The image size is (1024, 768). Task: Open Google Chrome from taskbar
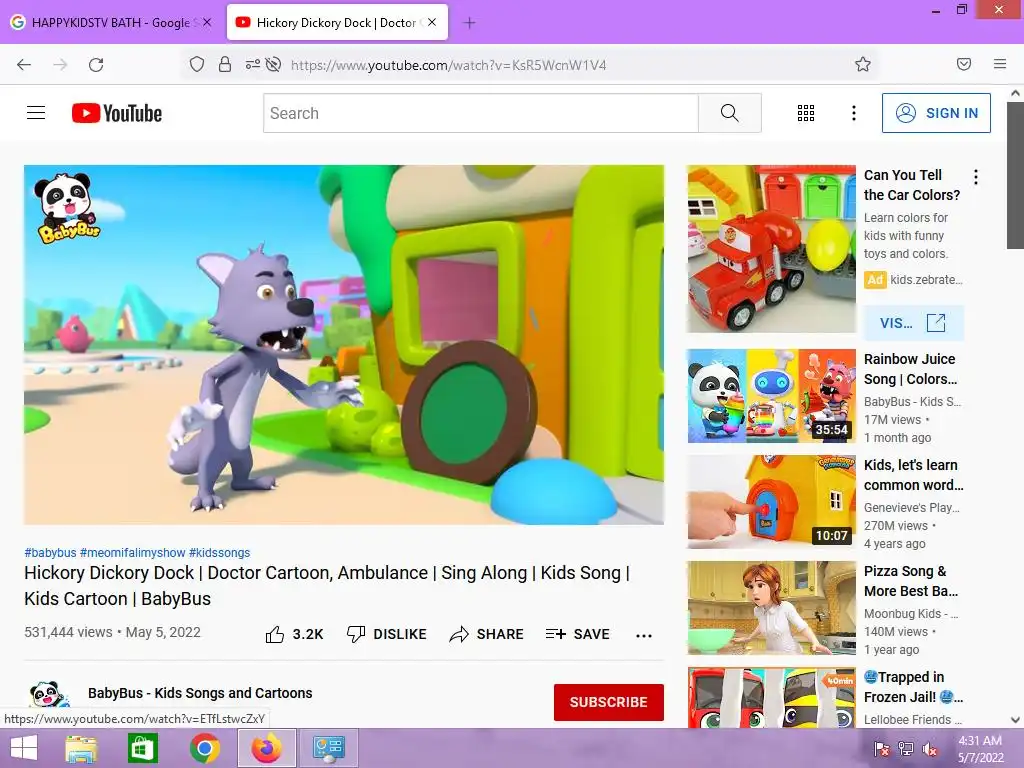pos(204,748)
